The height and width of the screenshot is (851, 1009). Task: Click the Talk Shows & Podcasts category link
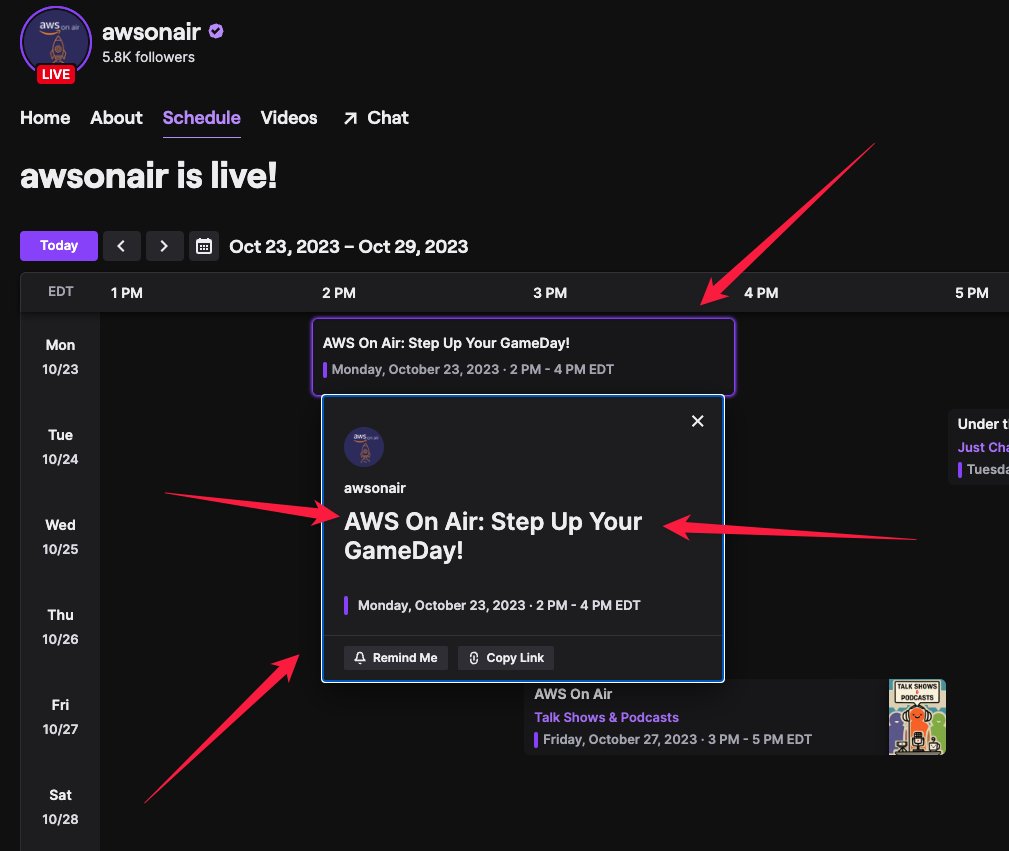tap(606, 717)
